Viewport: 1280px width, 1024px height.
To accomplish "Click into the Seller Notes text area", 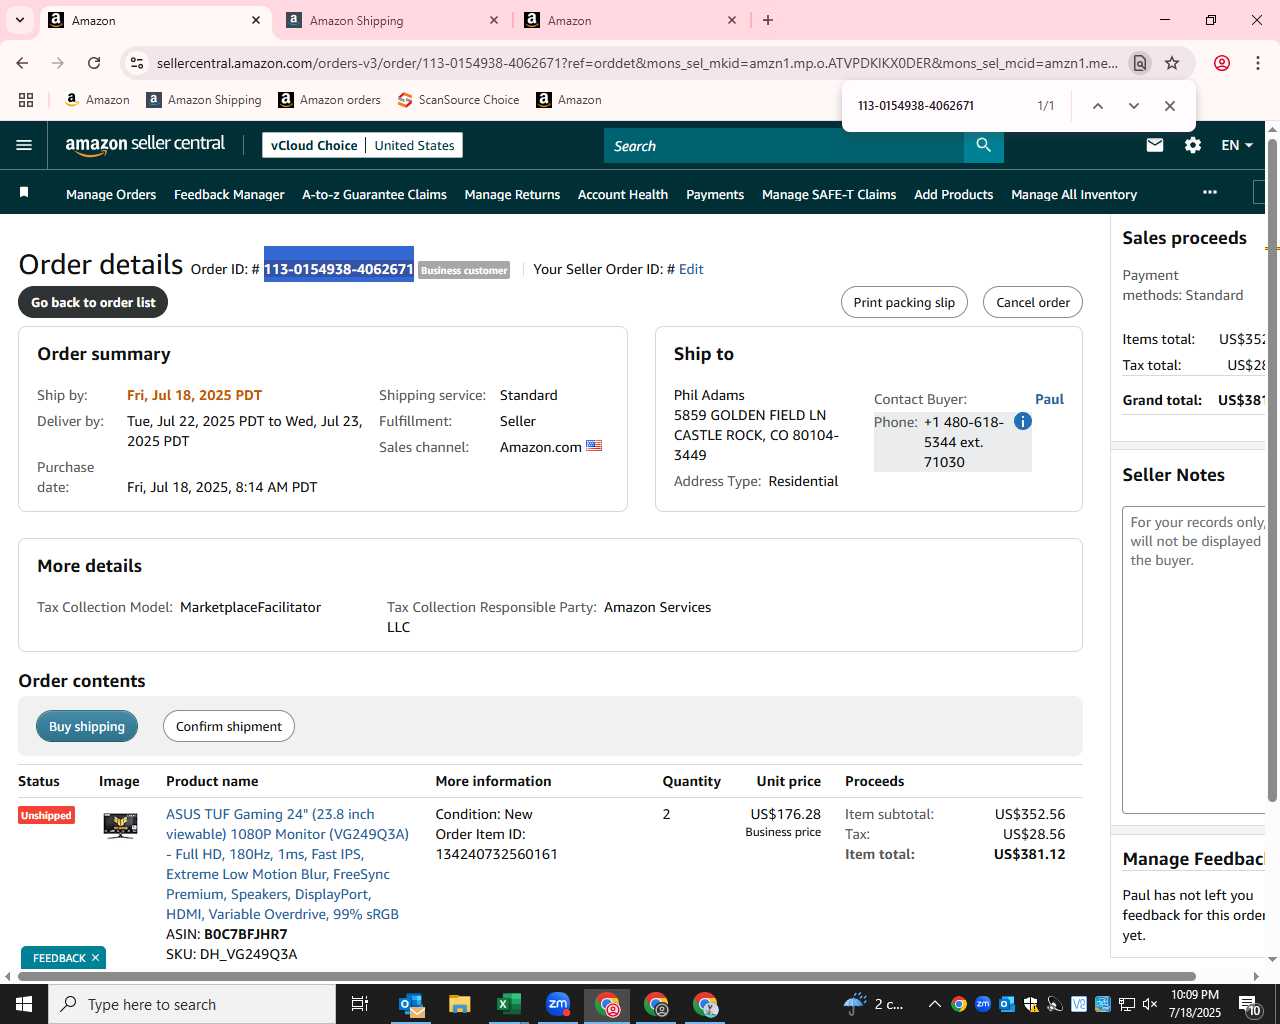I will tap(1195, 660).
